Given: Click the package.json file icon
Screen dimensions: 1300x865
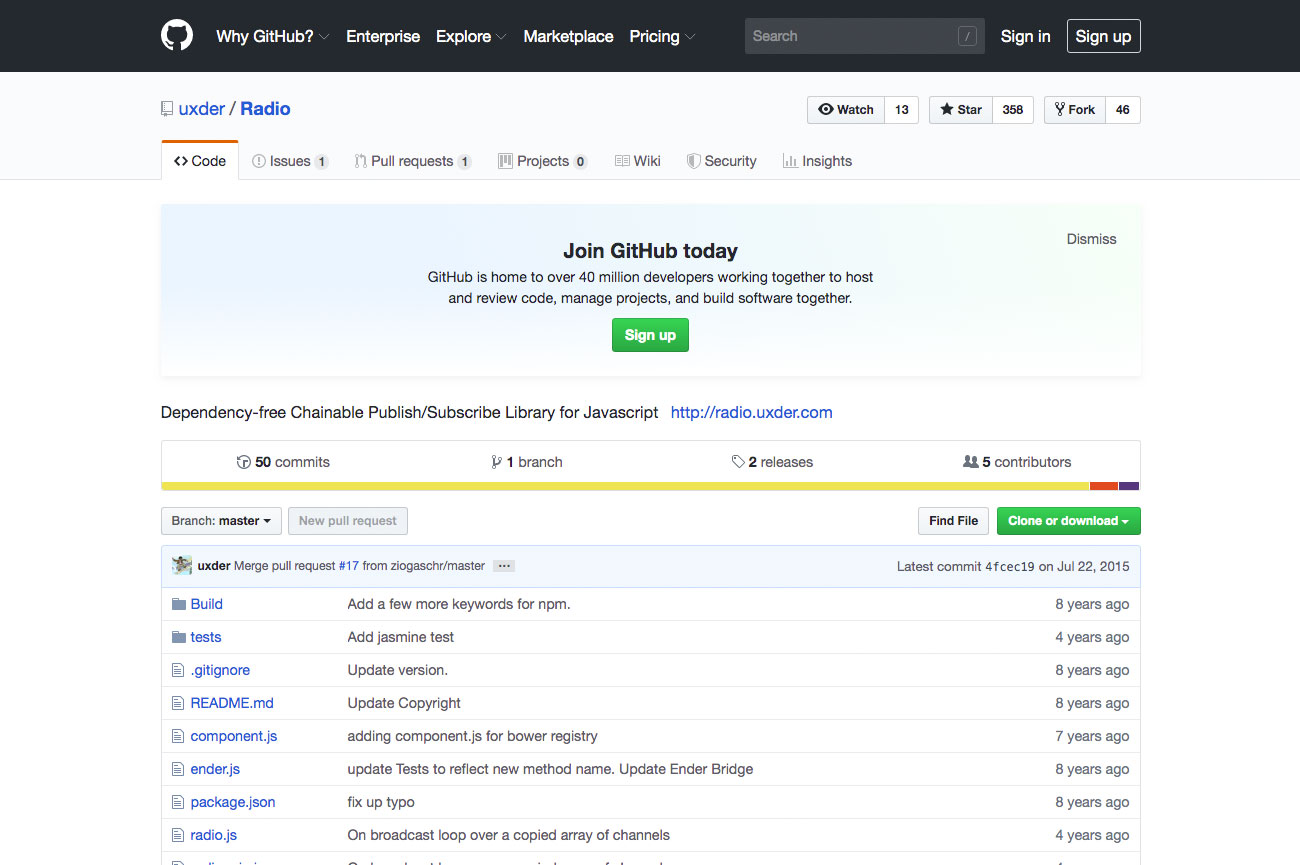Looking at the screenshot, I should click(179, 802).
